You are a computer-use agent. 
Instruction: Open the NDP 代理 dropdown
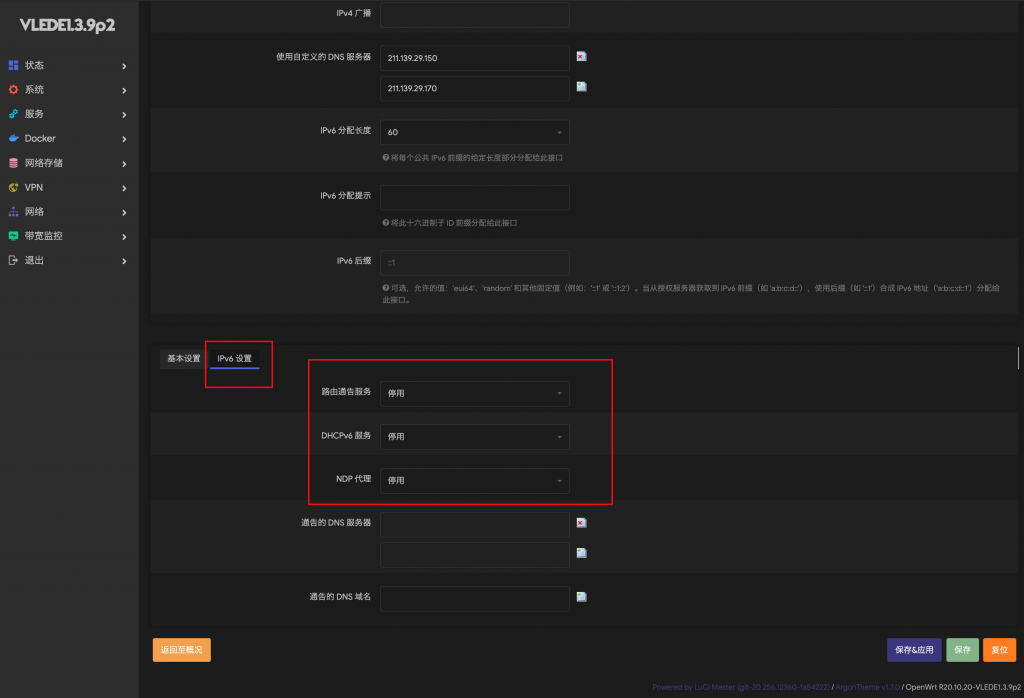pos(475,481)
